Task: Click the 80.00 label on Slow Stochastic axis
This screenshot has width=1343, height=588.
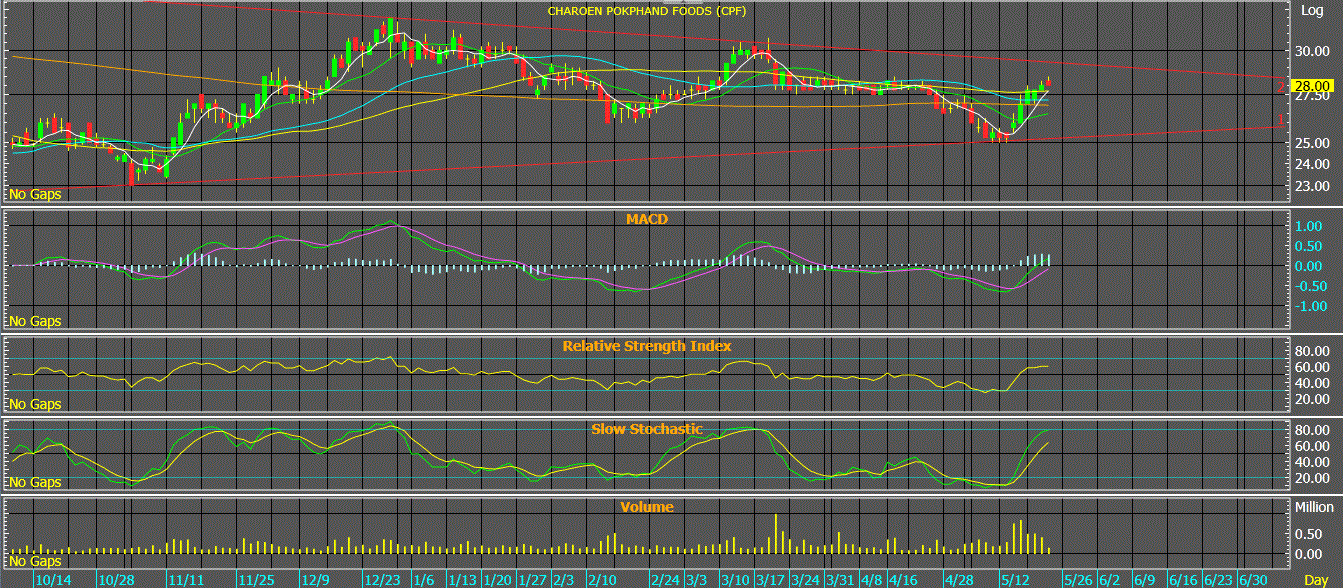Action: coord(1311,431)
